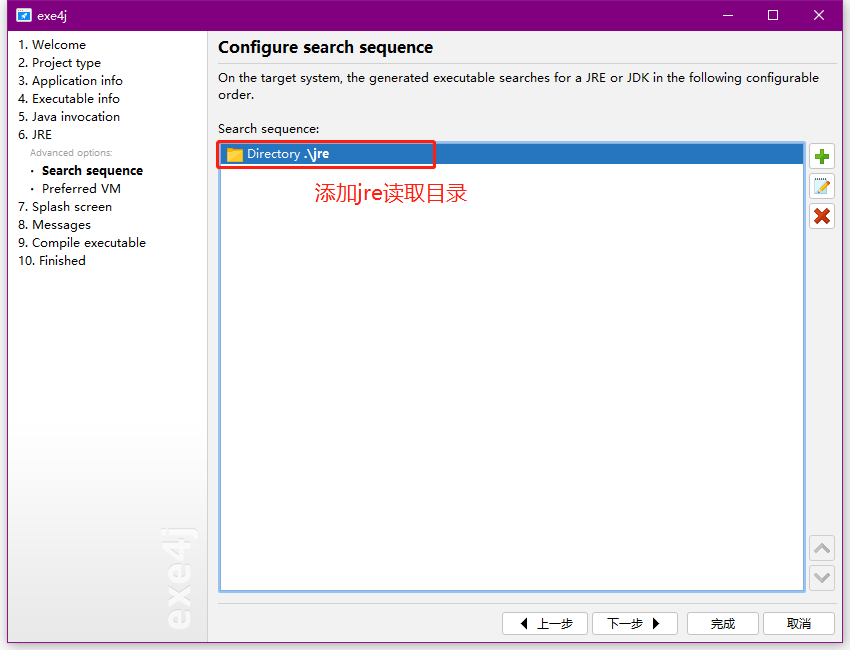Click the folder icon of Directory entry
The height and width of the screenshot is (650, 850).
234,155
